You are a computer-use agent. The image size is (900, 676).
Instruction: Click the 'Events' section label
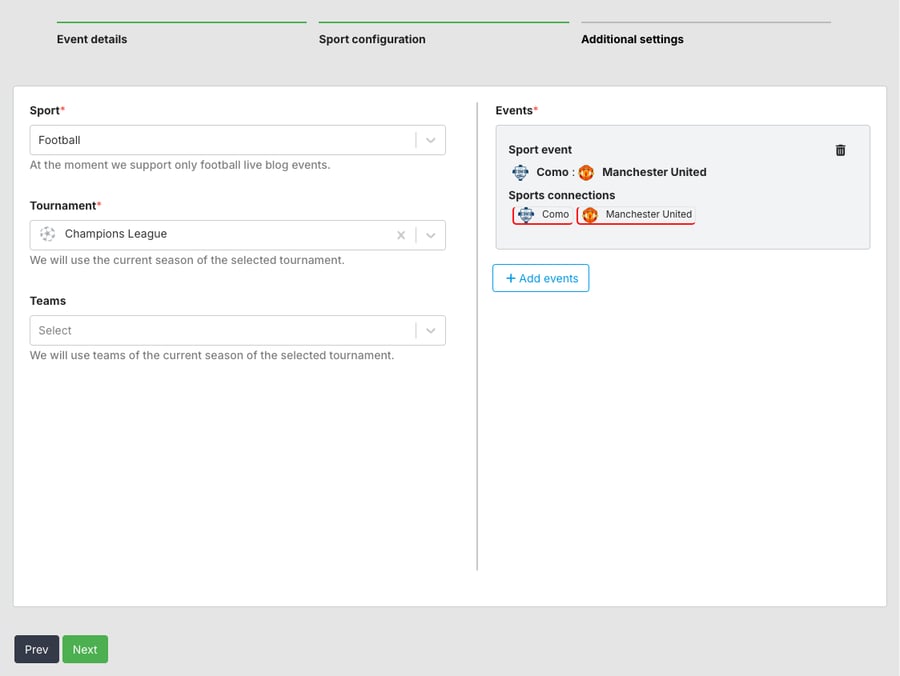point(514,111)
